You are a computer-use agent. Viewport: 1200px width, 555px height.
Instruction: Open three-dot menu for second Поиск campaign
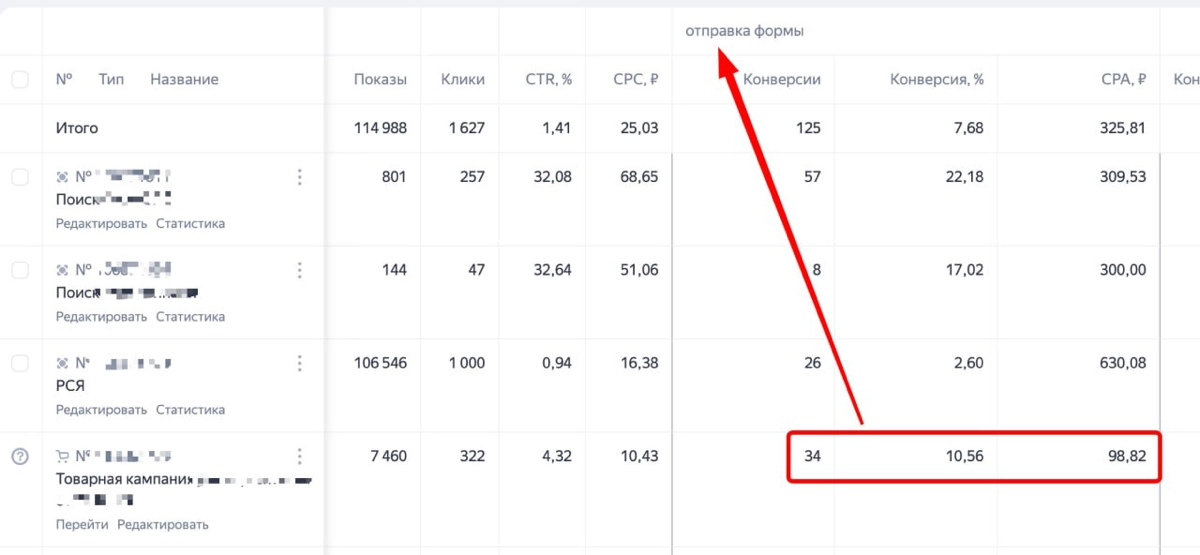click(299, 270)
